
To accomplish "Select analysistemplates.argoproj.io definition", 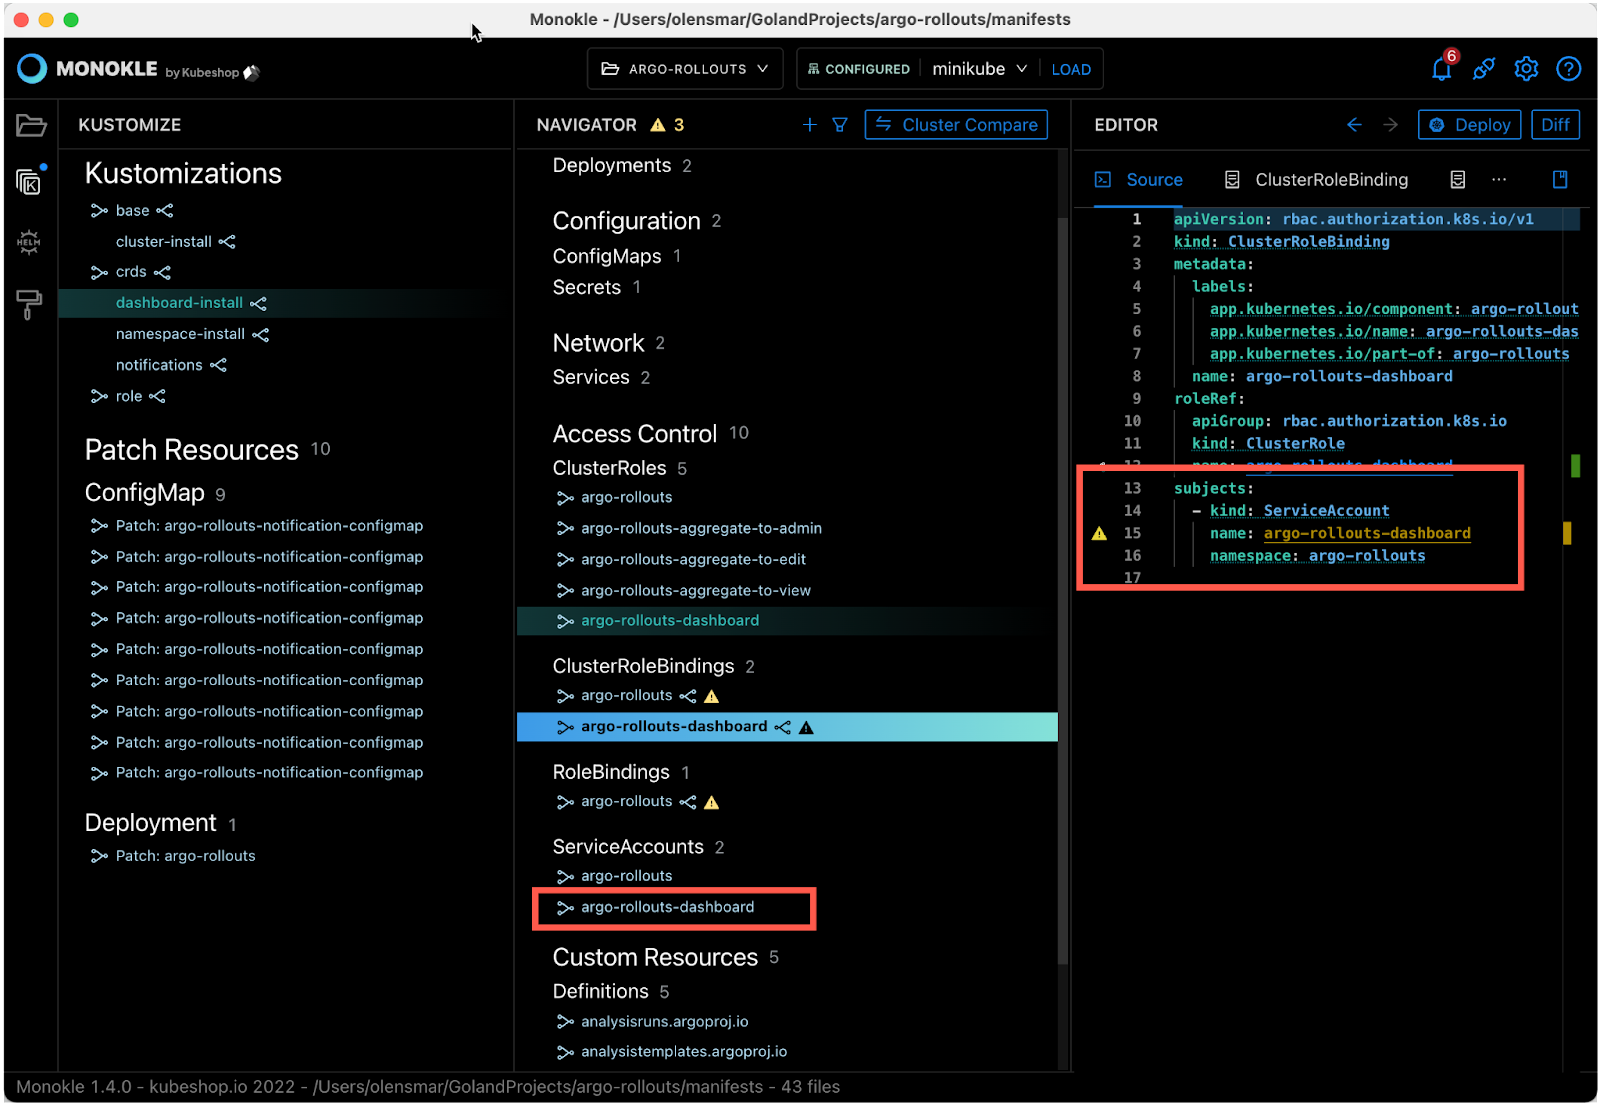I will click(684, 1052).
